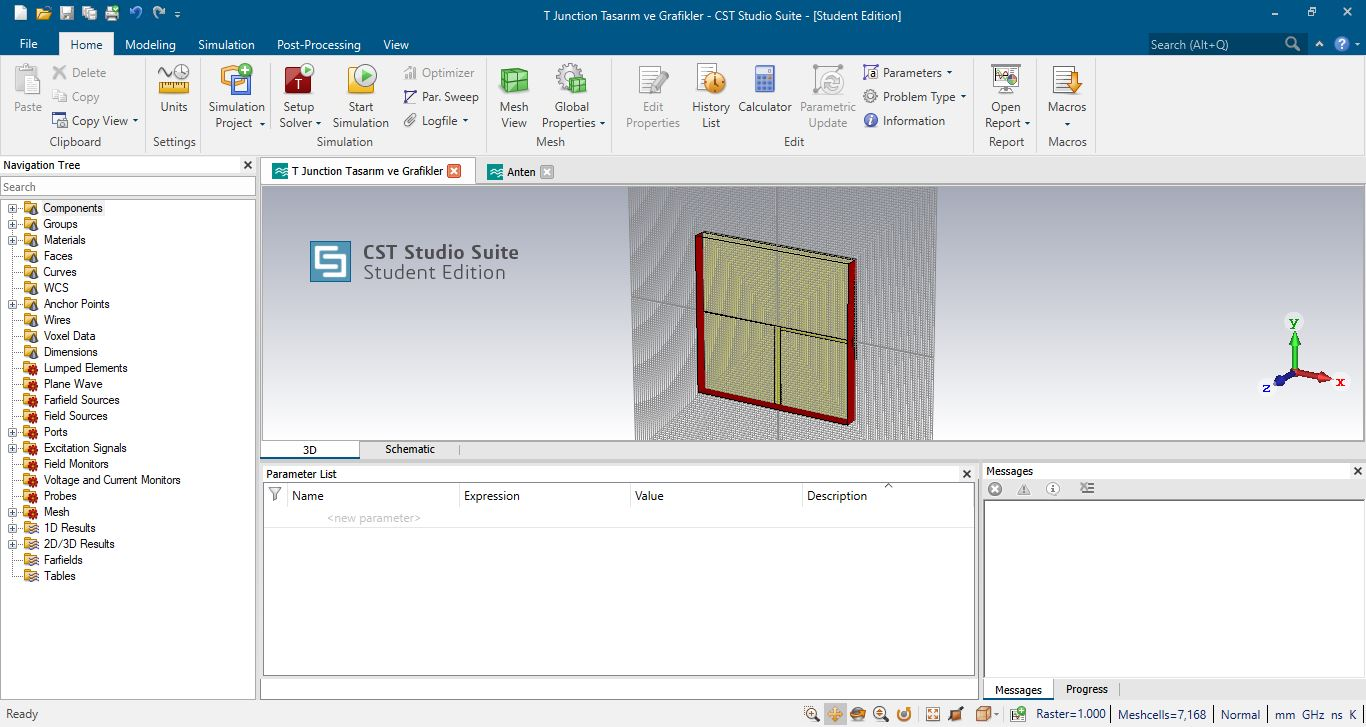The height and width of the screenshot is (727, 1366).
Task: Activate zoom tool in status bar
Action: coord(812,714)
